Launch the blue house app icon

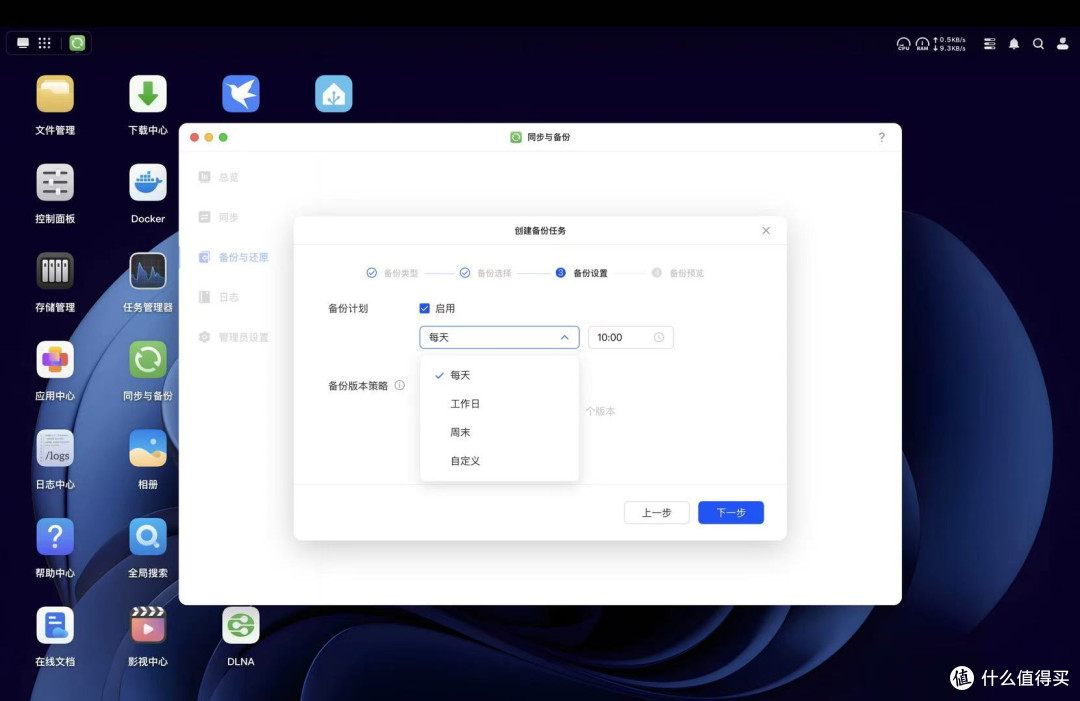(x=333, y=94)
